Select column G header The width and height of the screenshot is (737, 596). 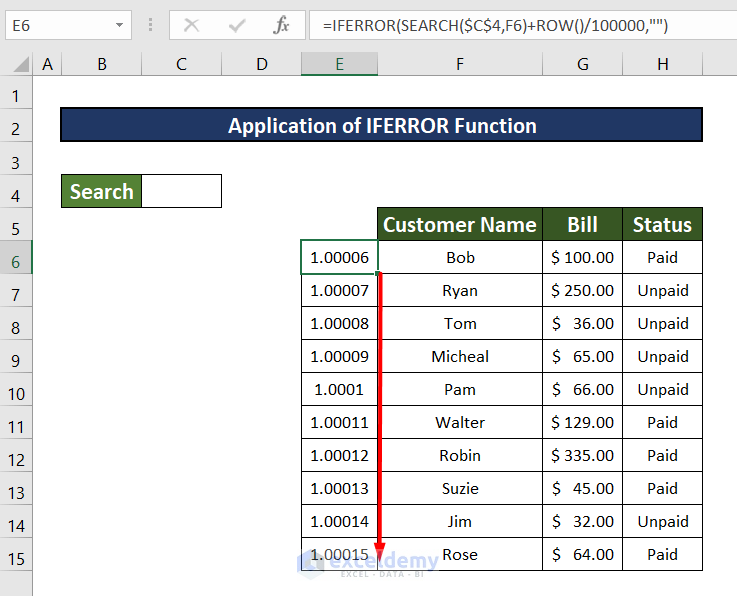(x=582, y=64)
